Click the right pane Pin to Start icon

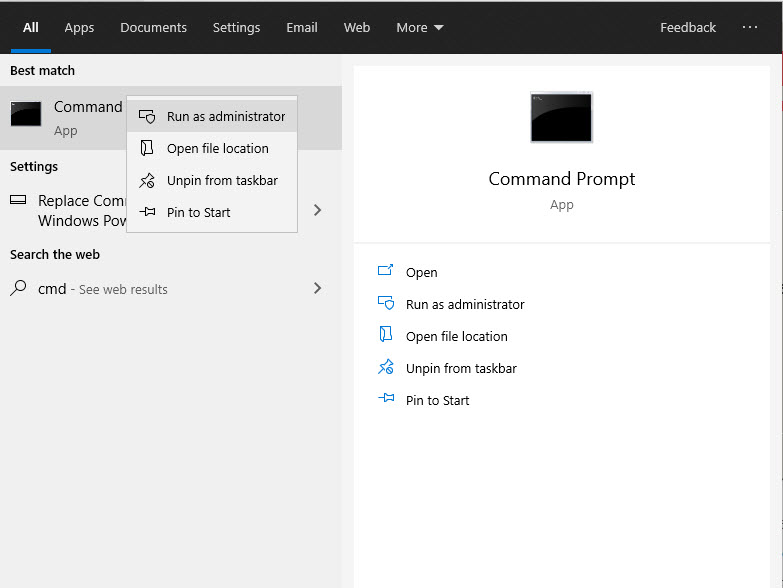pos(386,400)
